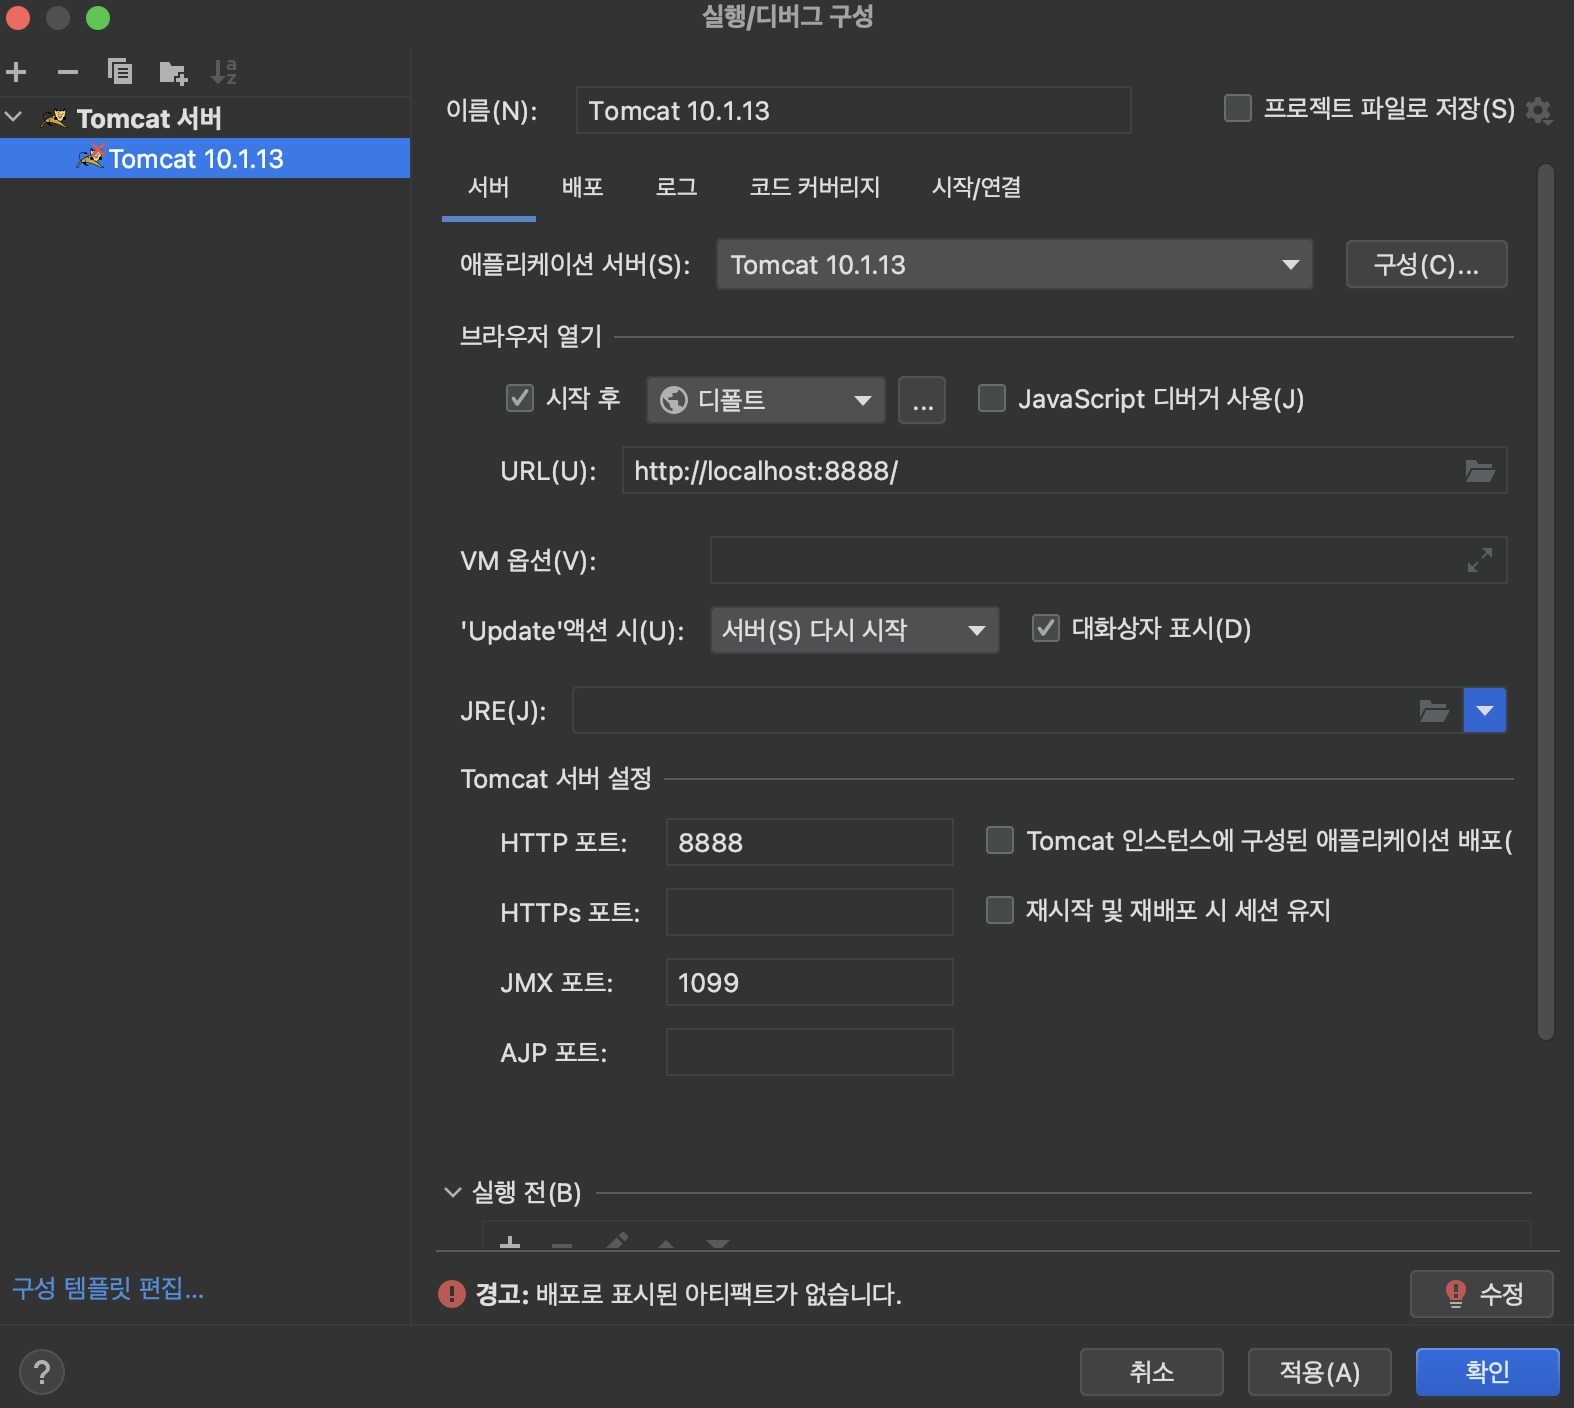The width and height of the screenshot is (1574, 1408).
Task: Click the 확인 button
Action: point(1488,1372)
